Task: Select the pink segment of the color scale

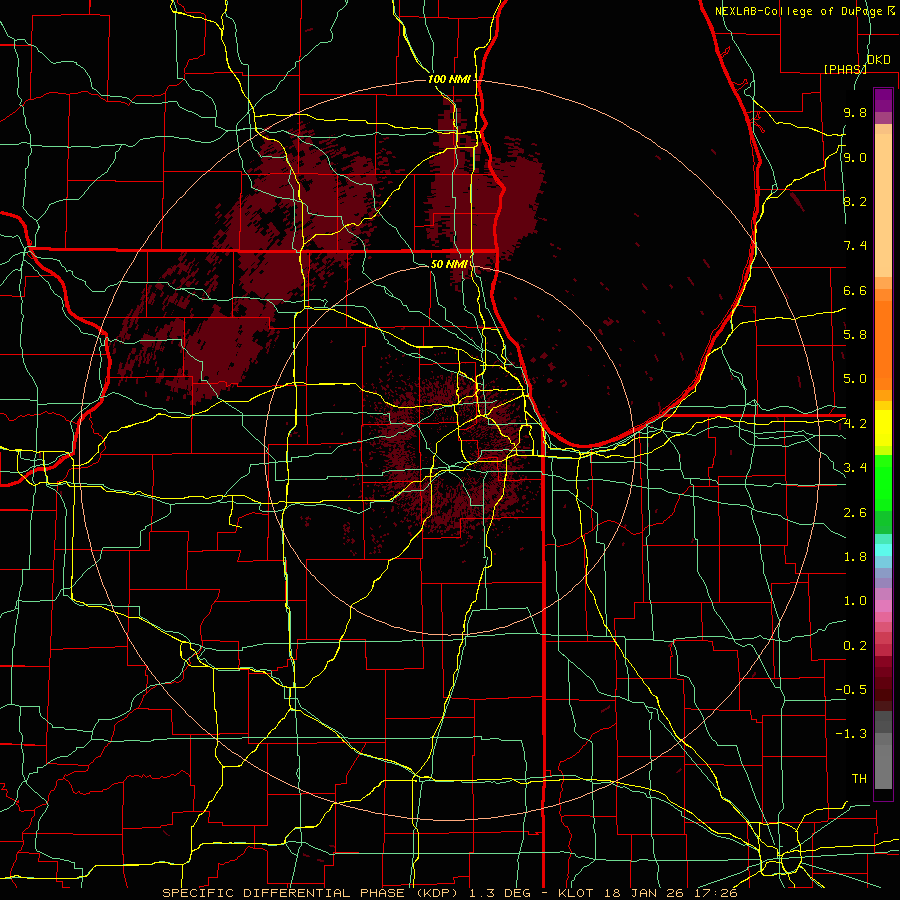Action: coord(883,606)
